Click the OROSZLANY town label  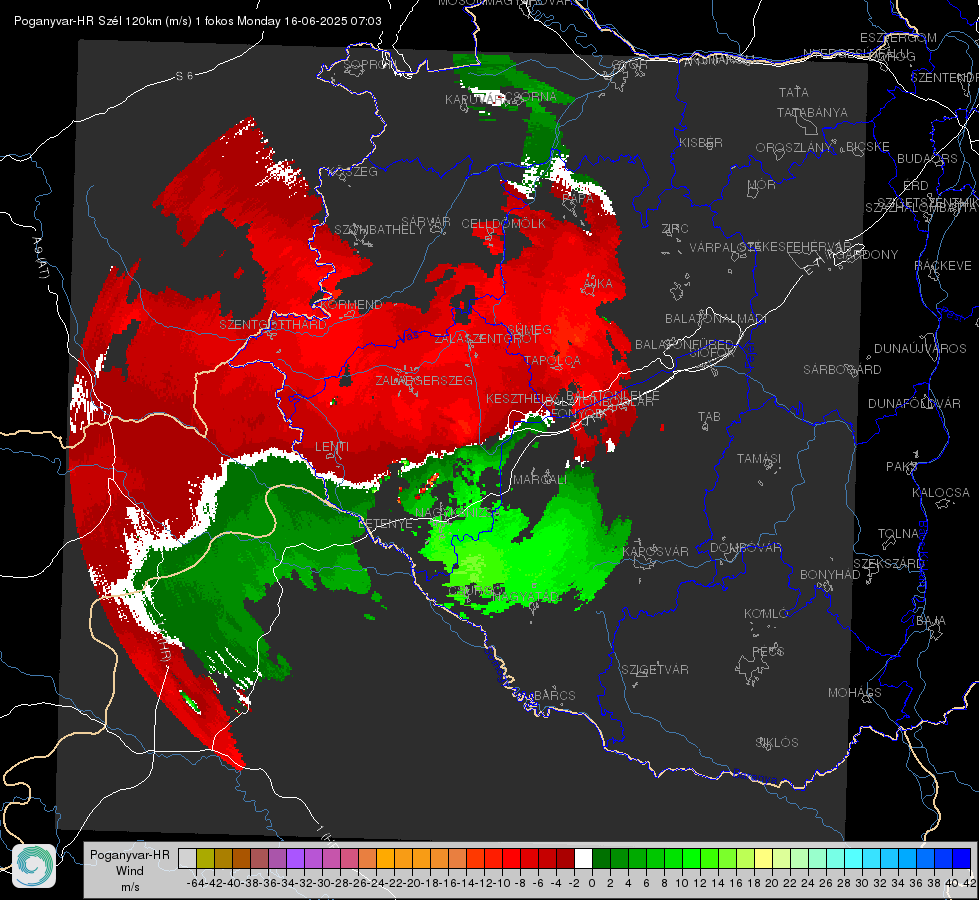pyautogui.click(x=794, y=147)
